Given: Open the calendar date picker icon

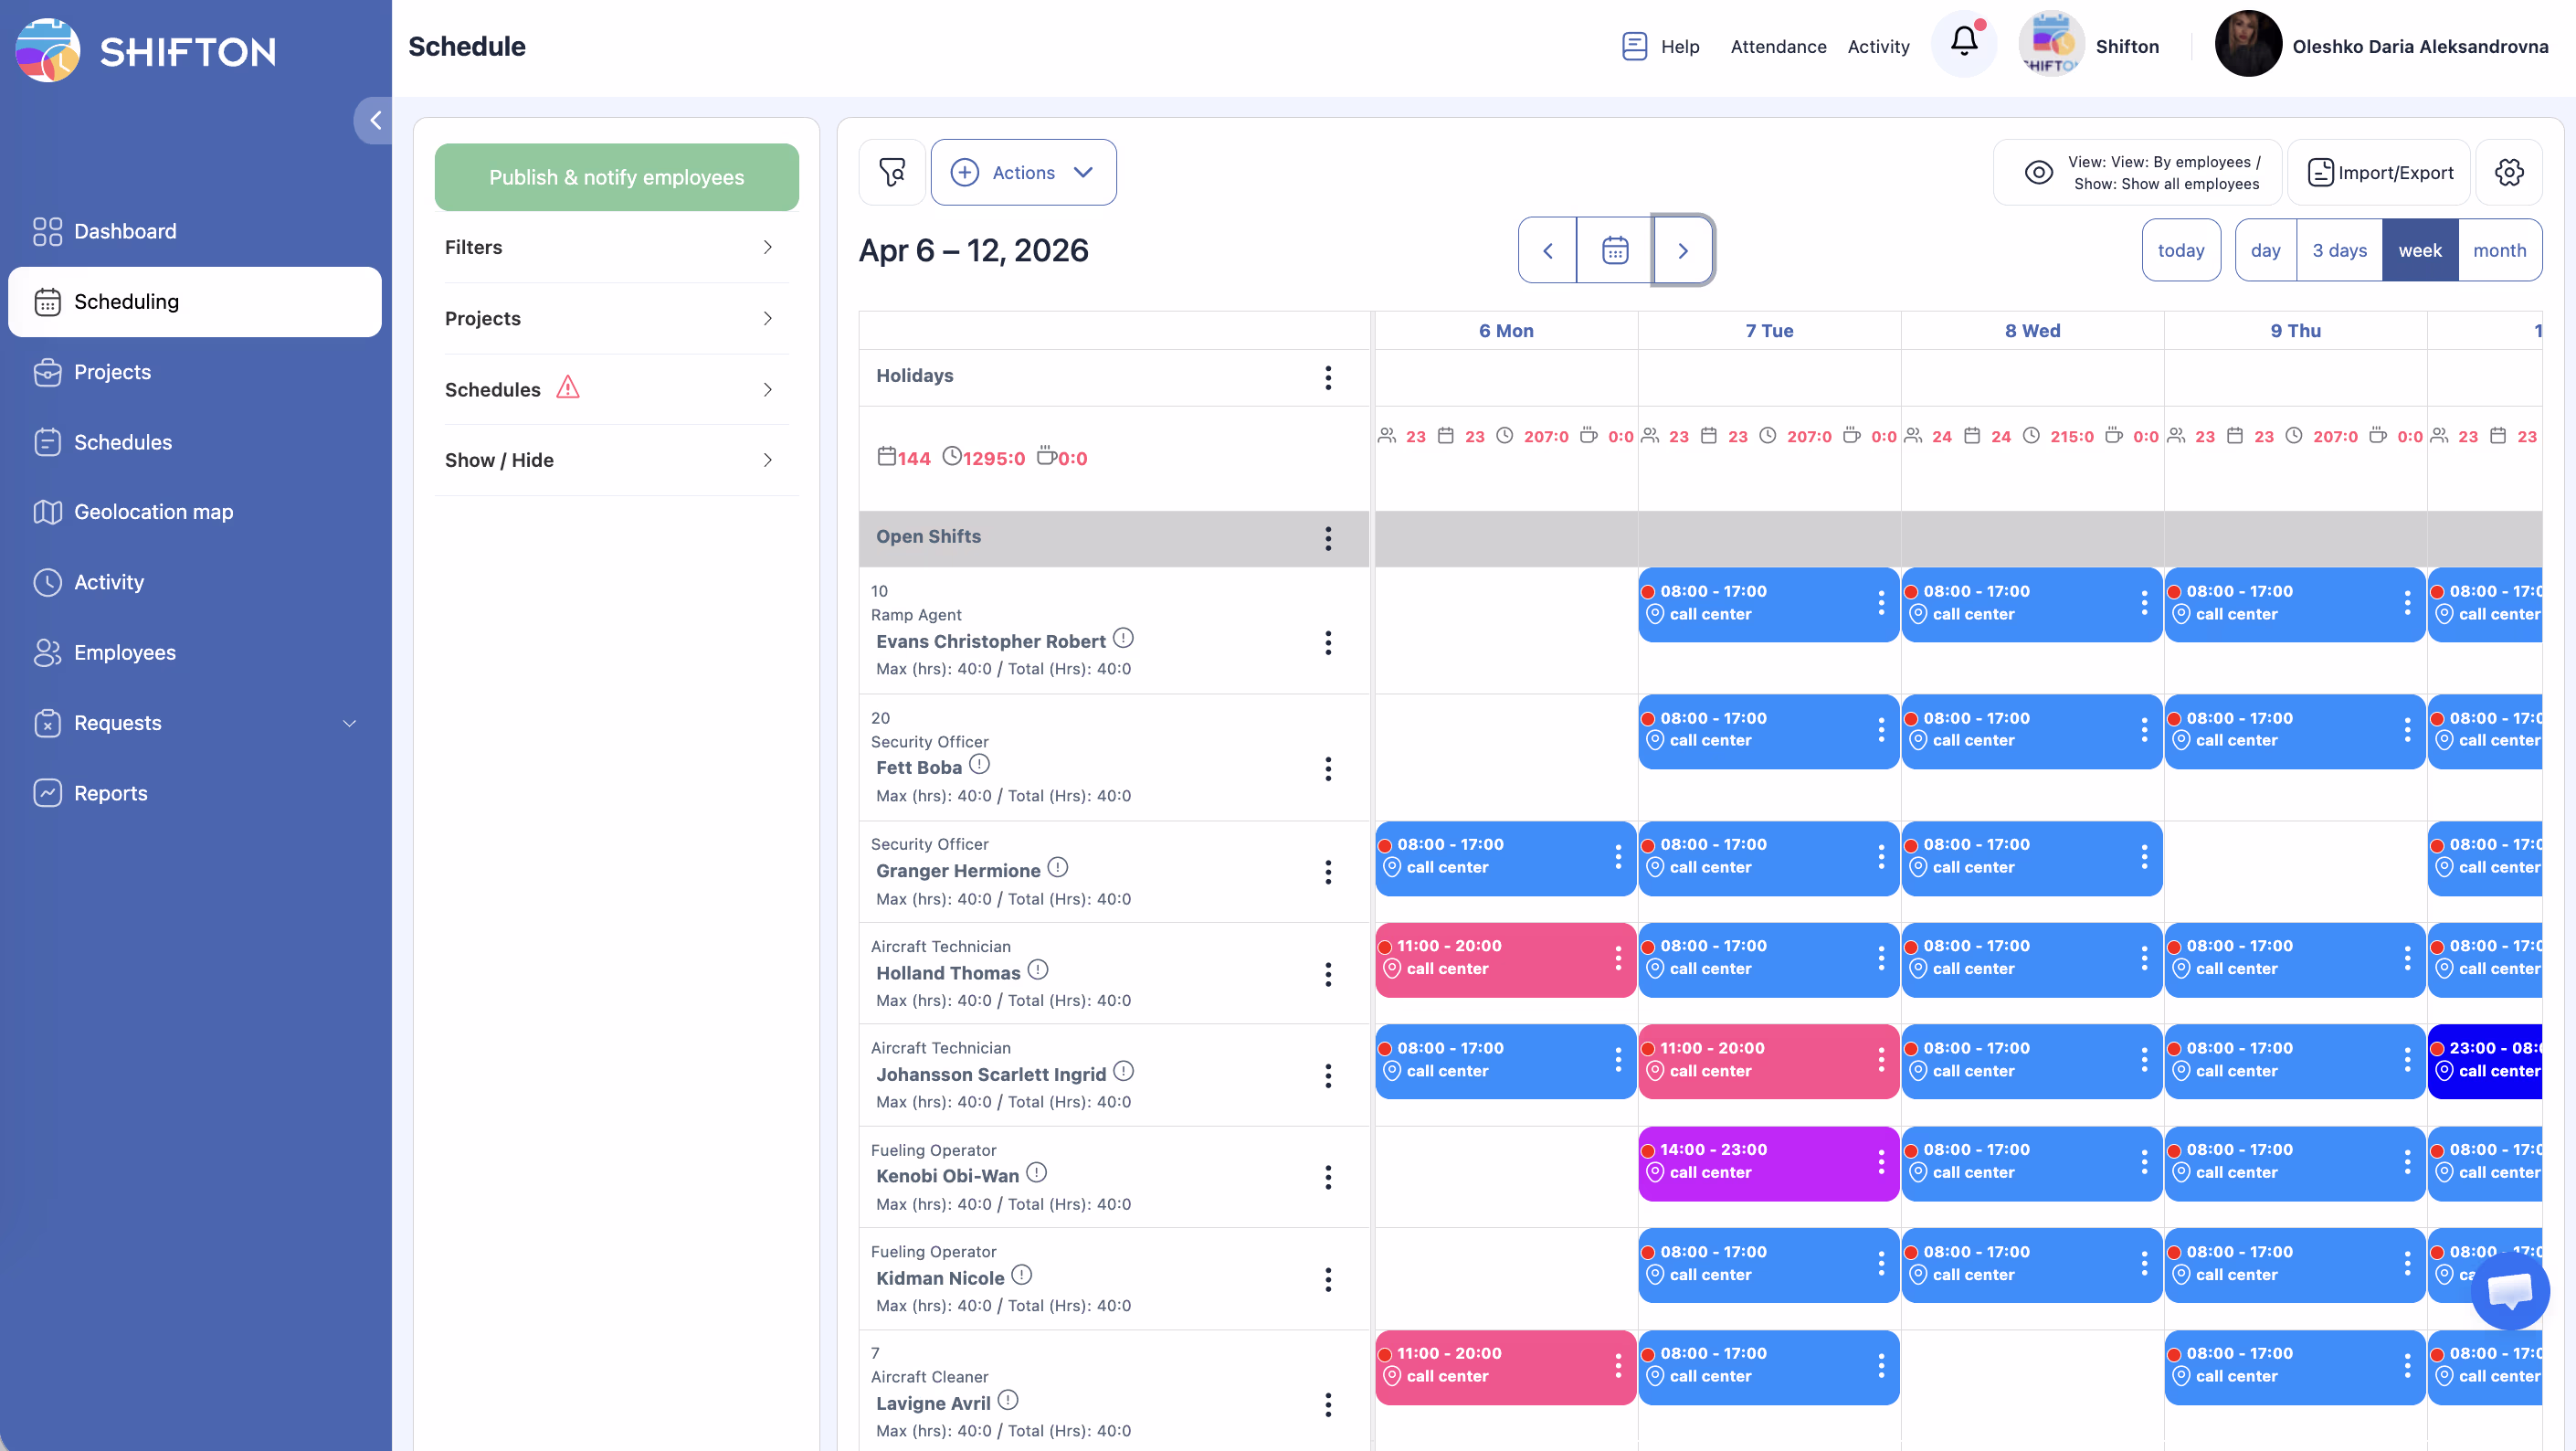Looking at the screenshot, I should 1614,250.
